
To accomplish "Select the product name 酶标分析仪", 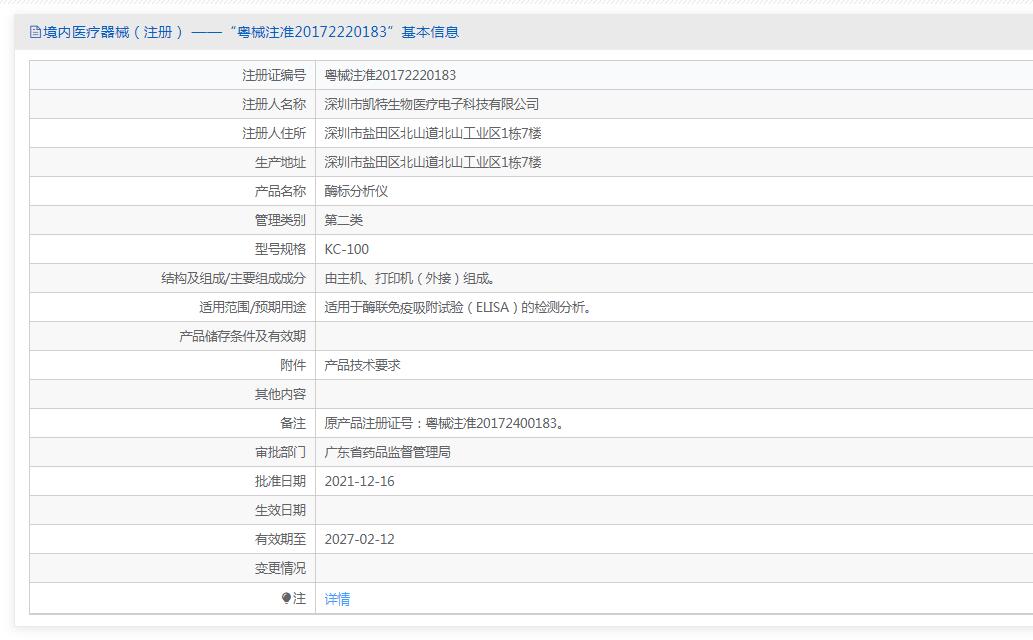I will coord(356,191).
